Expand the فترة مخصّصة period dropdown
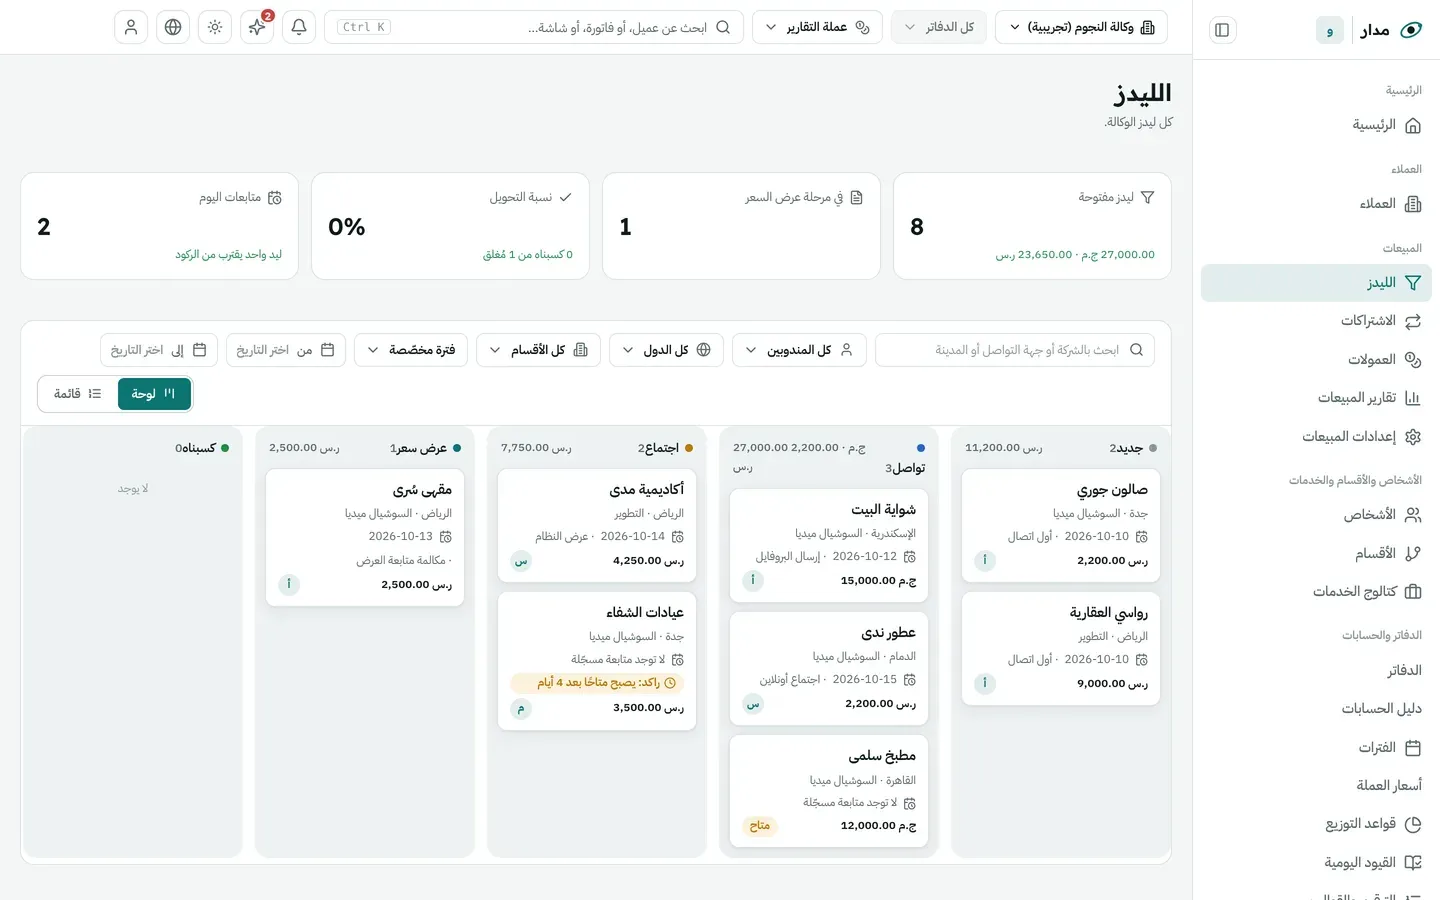This screenshot has height=900, width=1440. coord(411,350)
